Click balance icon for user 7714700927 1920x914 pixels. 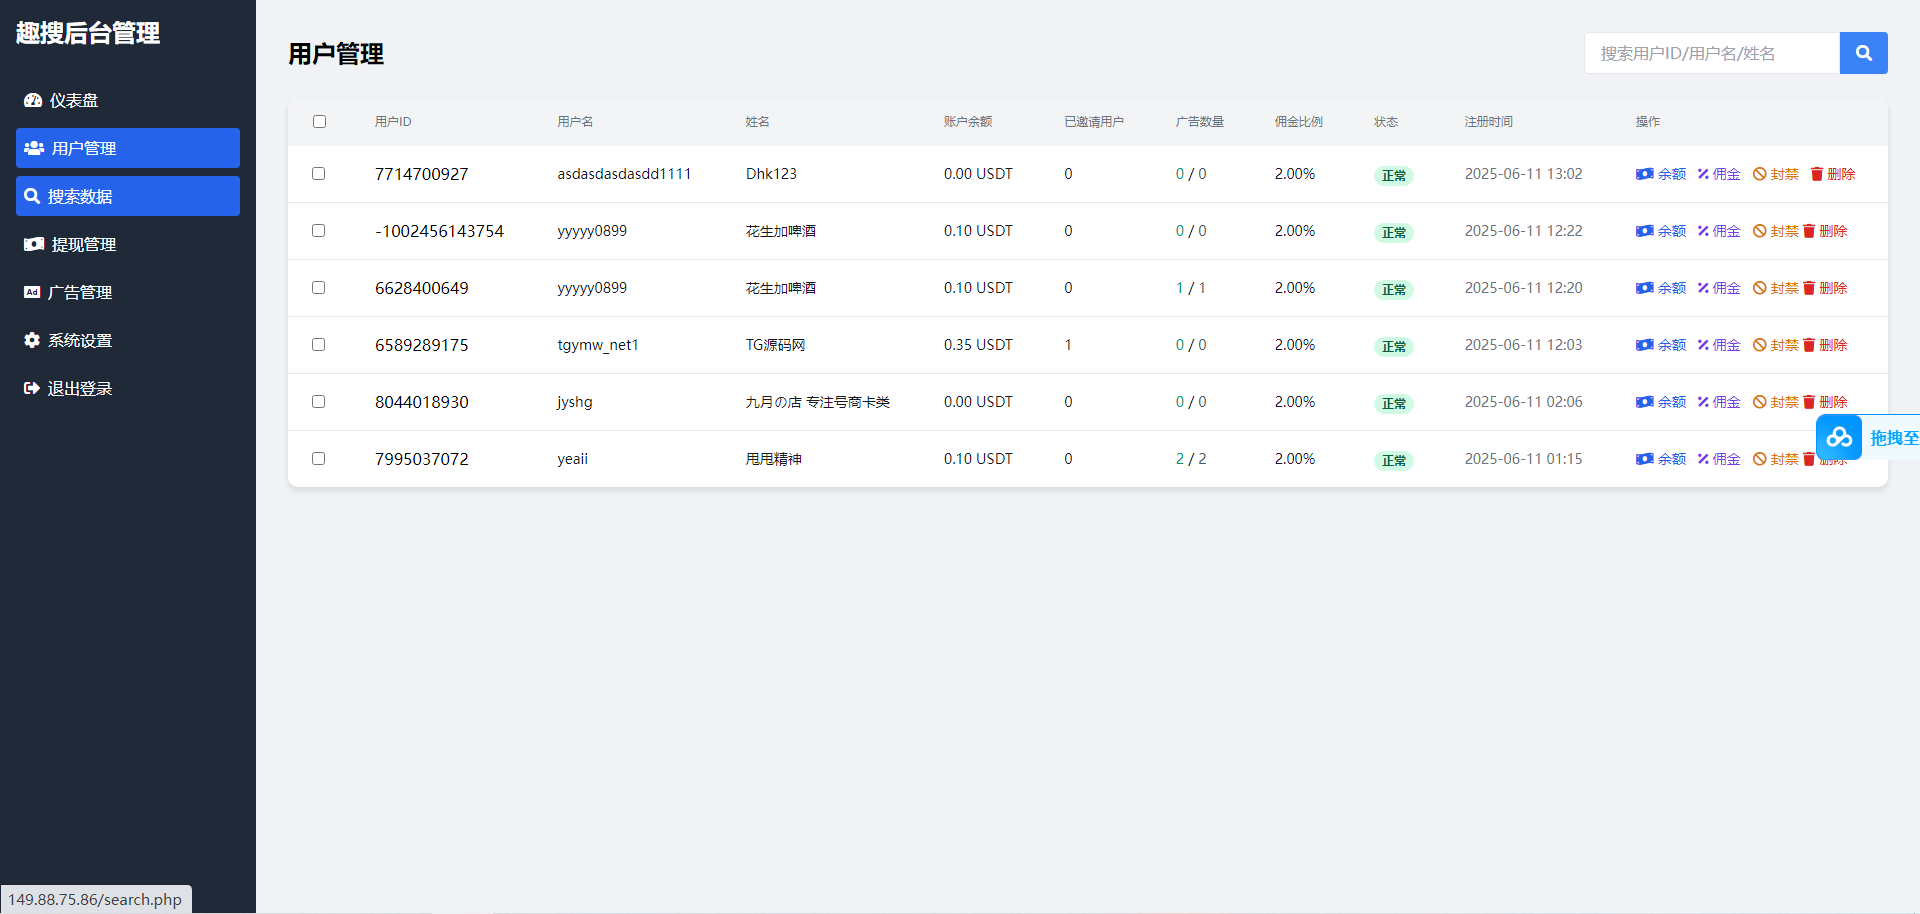coord(1644,174)
